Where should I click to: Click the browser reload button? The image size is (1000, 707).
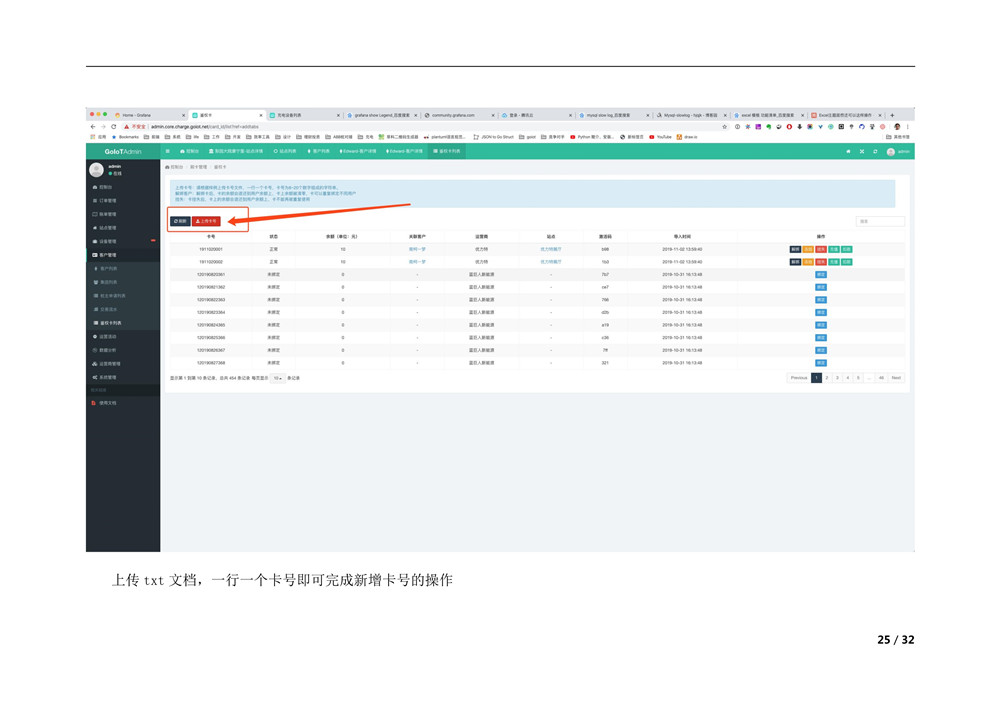click(x=113, y=127)
